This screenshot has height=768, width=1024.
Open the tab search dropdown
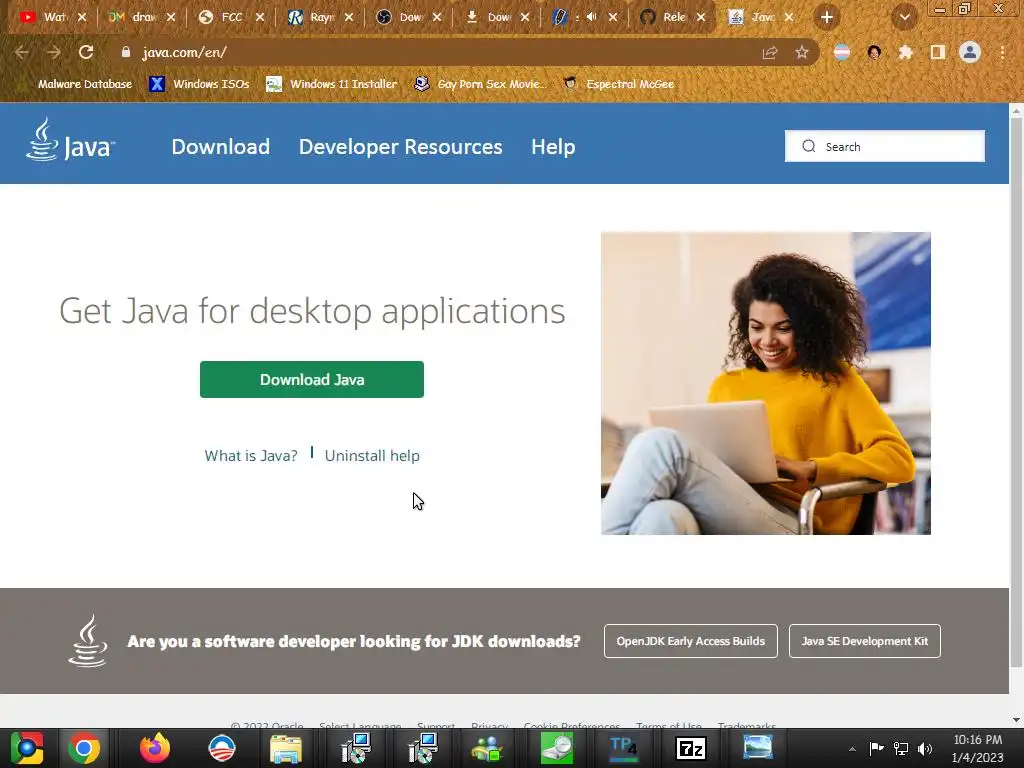904,17
